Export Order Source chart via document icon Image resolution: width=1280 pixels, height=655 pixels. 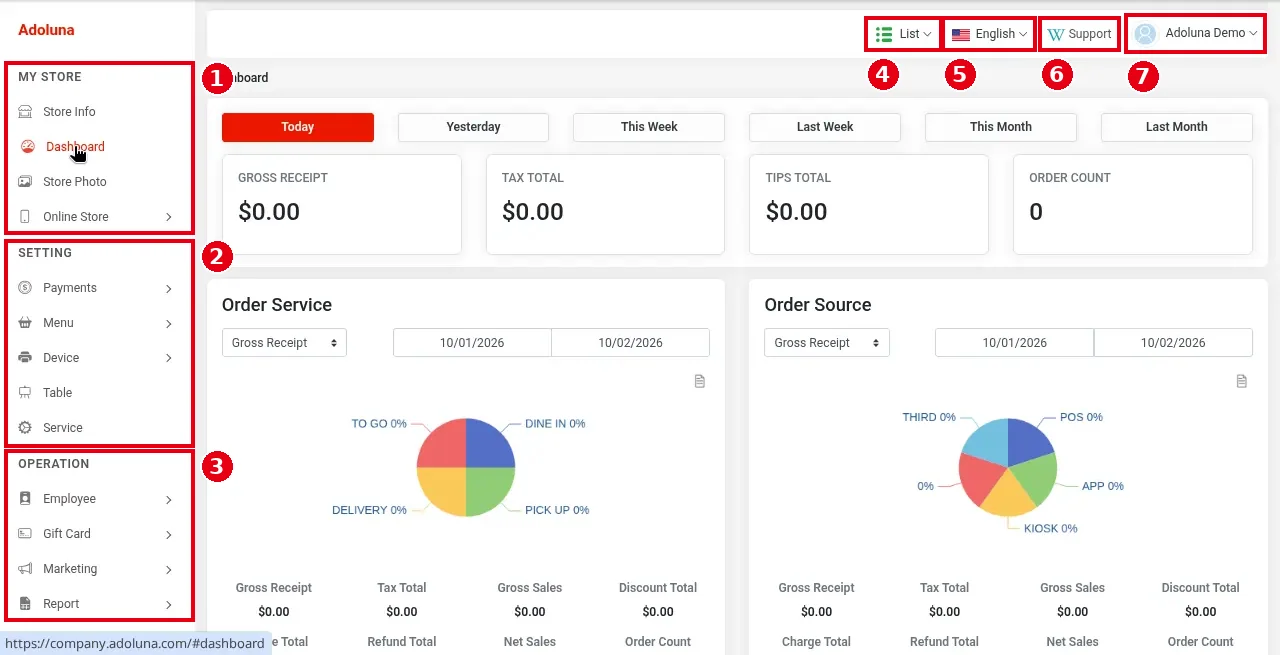[x=1242, y=381]
